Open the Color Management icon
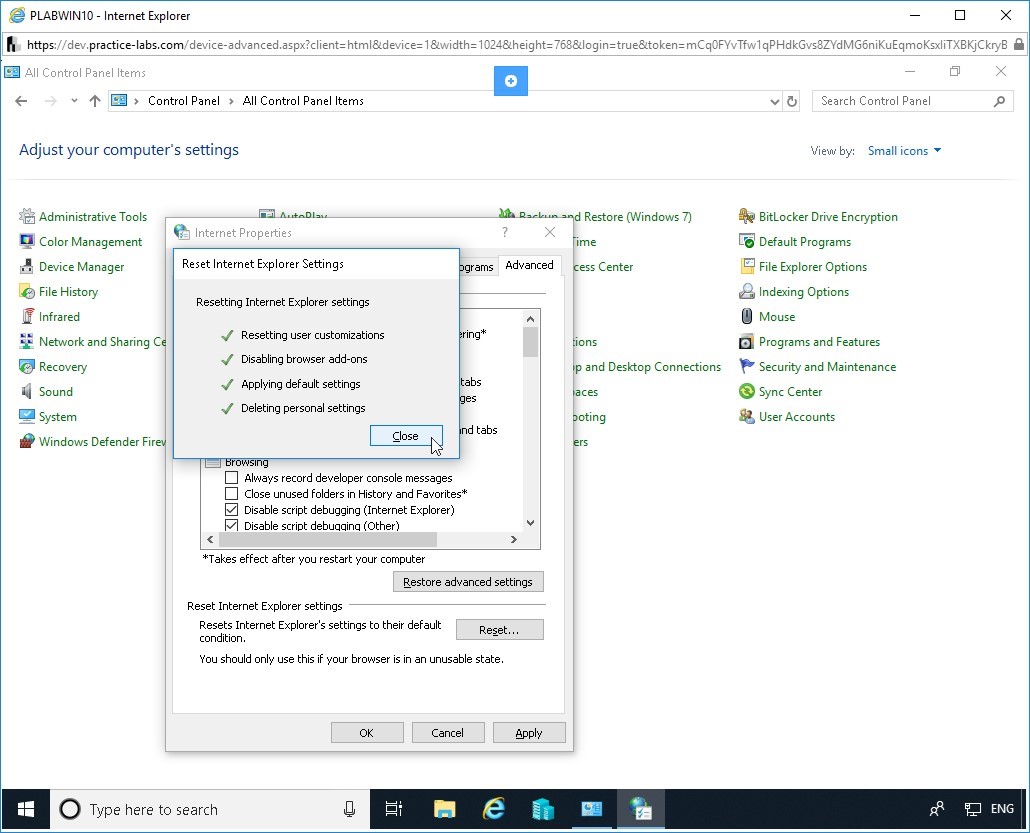Screen dimensions: 1030x833 27,241
